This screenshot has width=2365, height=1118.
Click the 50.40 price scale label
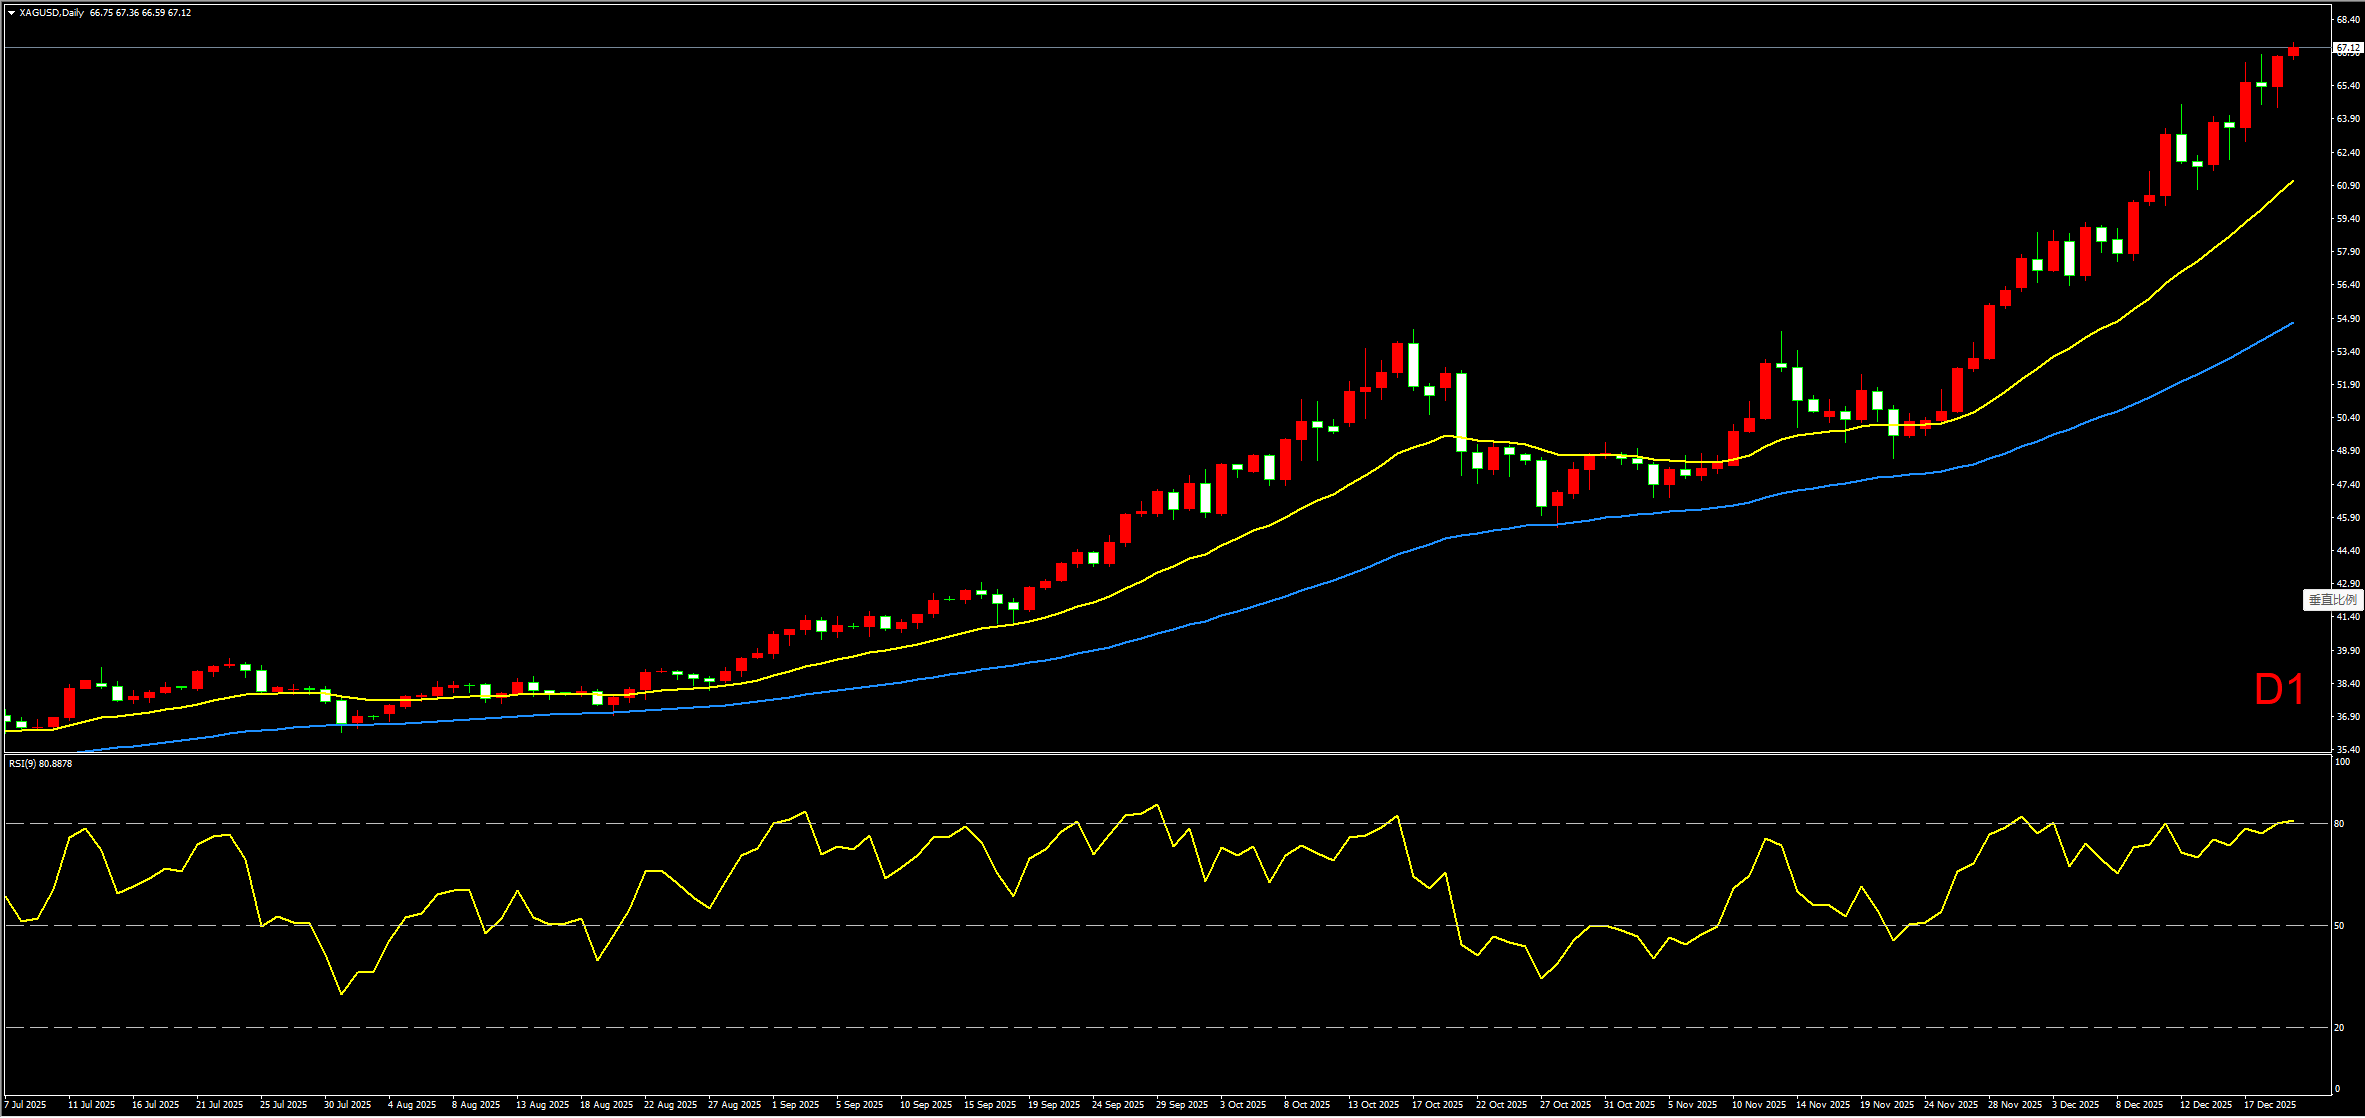(x=2348, y=418)
